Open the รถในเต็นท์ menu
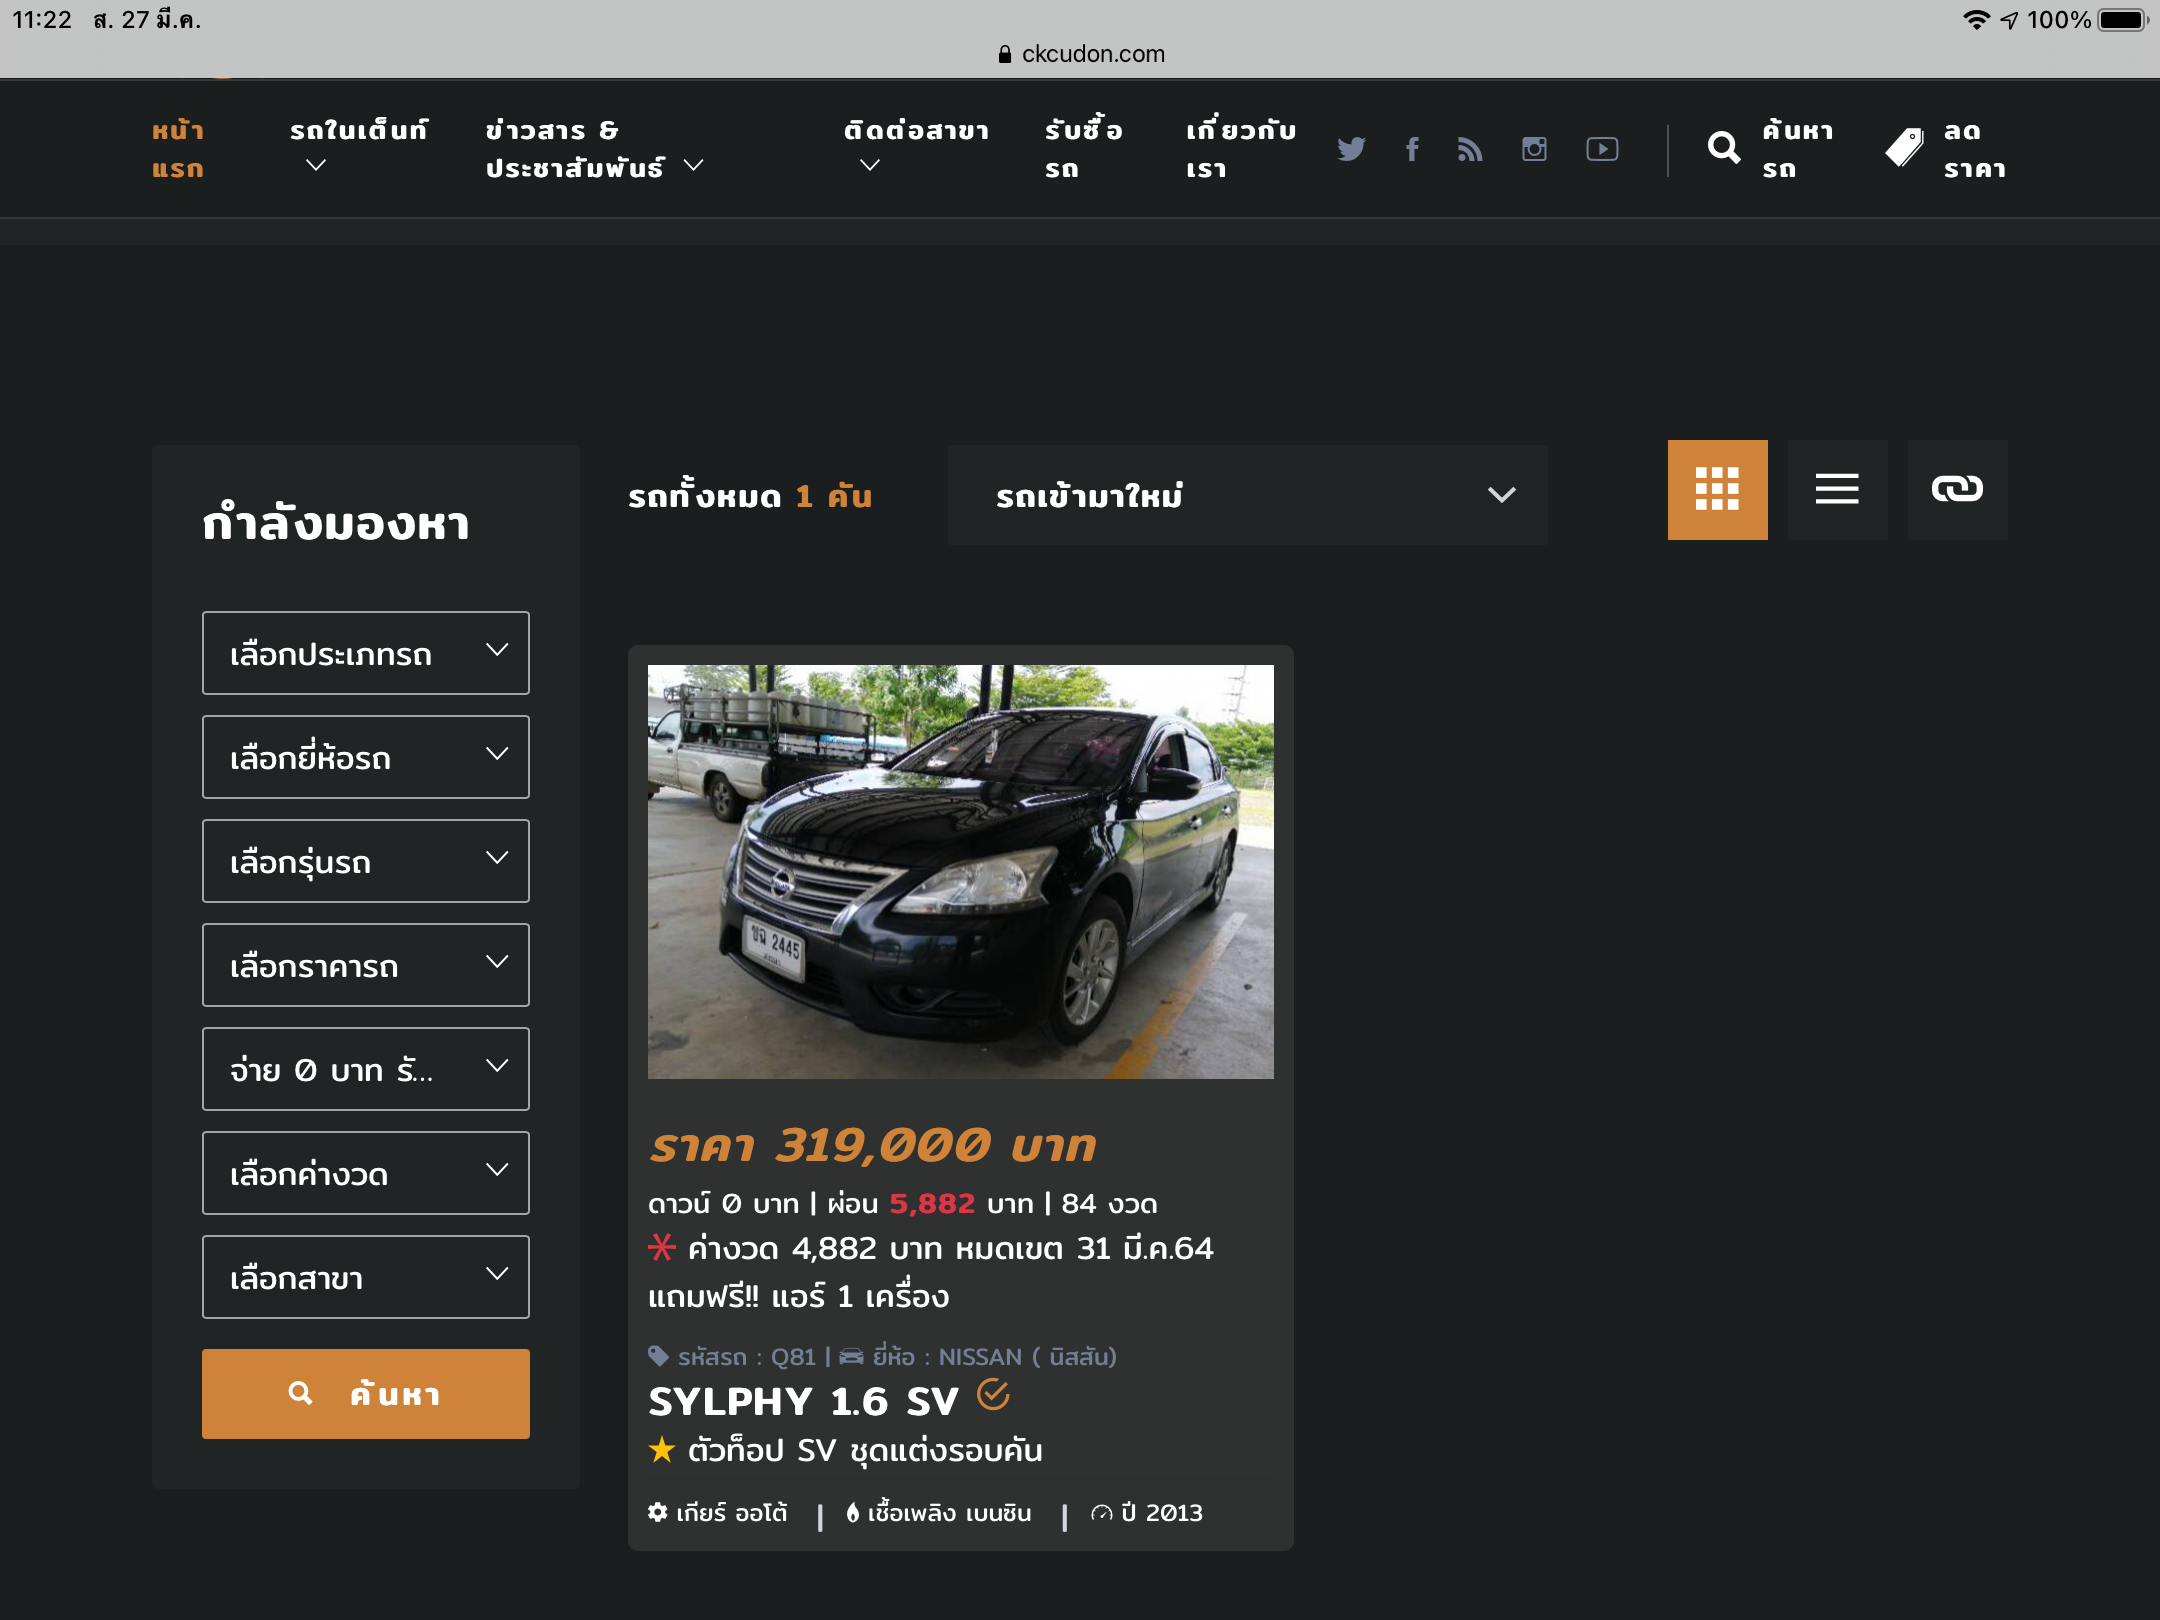The width and height of the screenshot is (2160, 1620). 358,145
